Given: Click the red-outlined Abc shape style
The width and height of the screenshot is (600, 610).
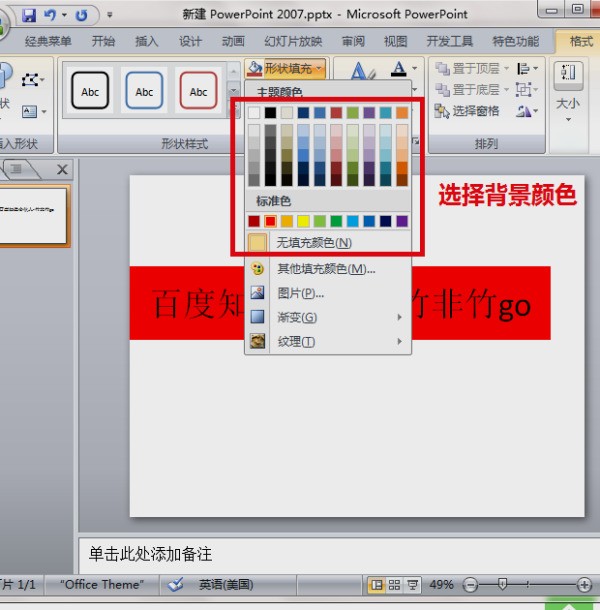Looking at the screenshot, I should 198,92.
